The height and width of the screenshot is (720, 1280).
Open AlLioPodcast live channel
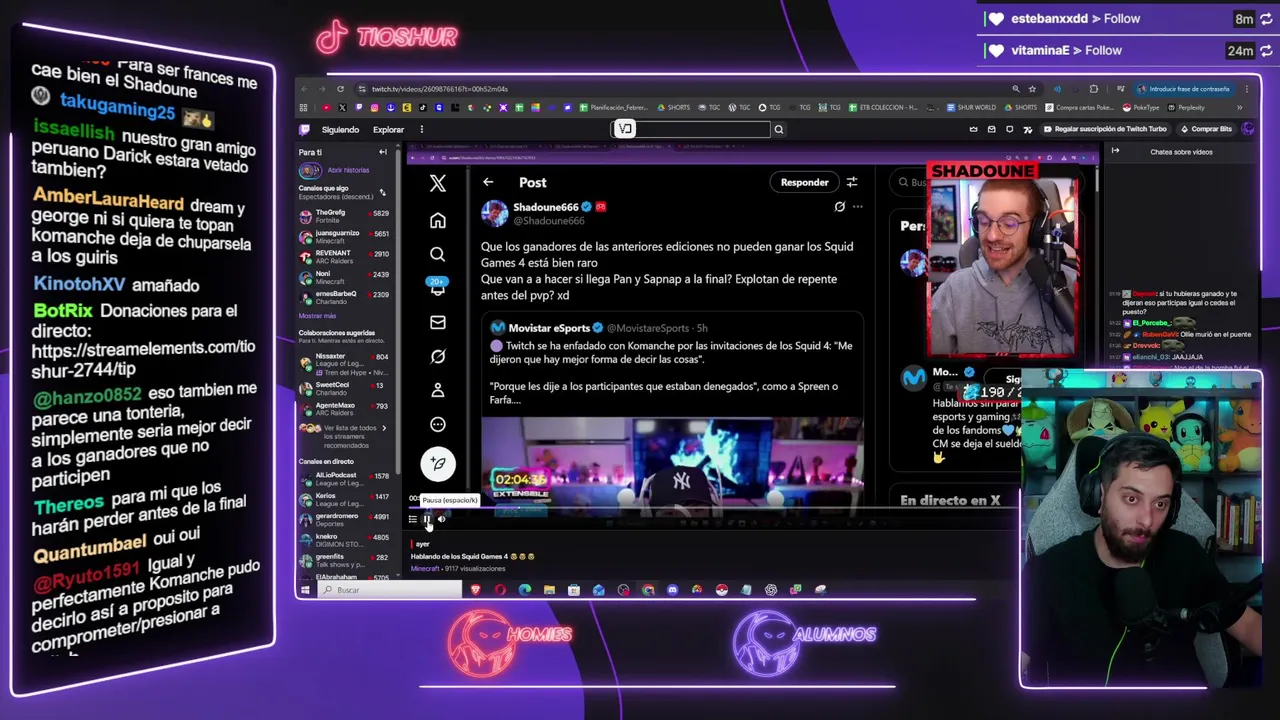[345, 479]
